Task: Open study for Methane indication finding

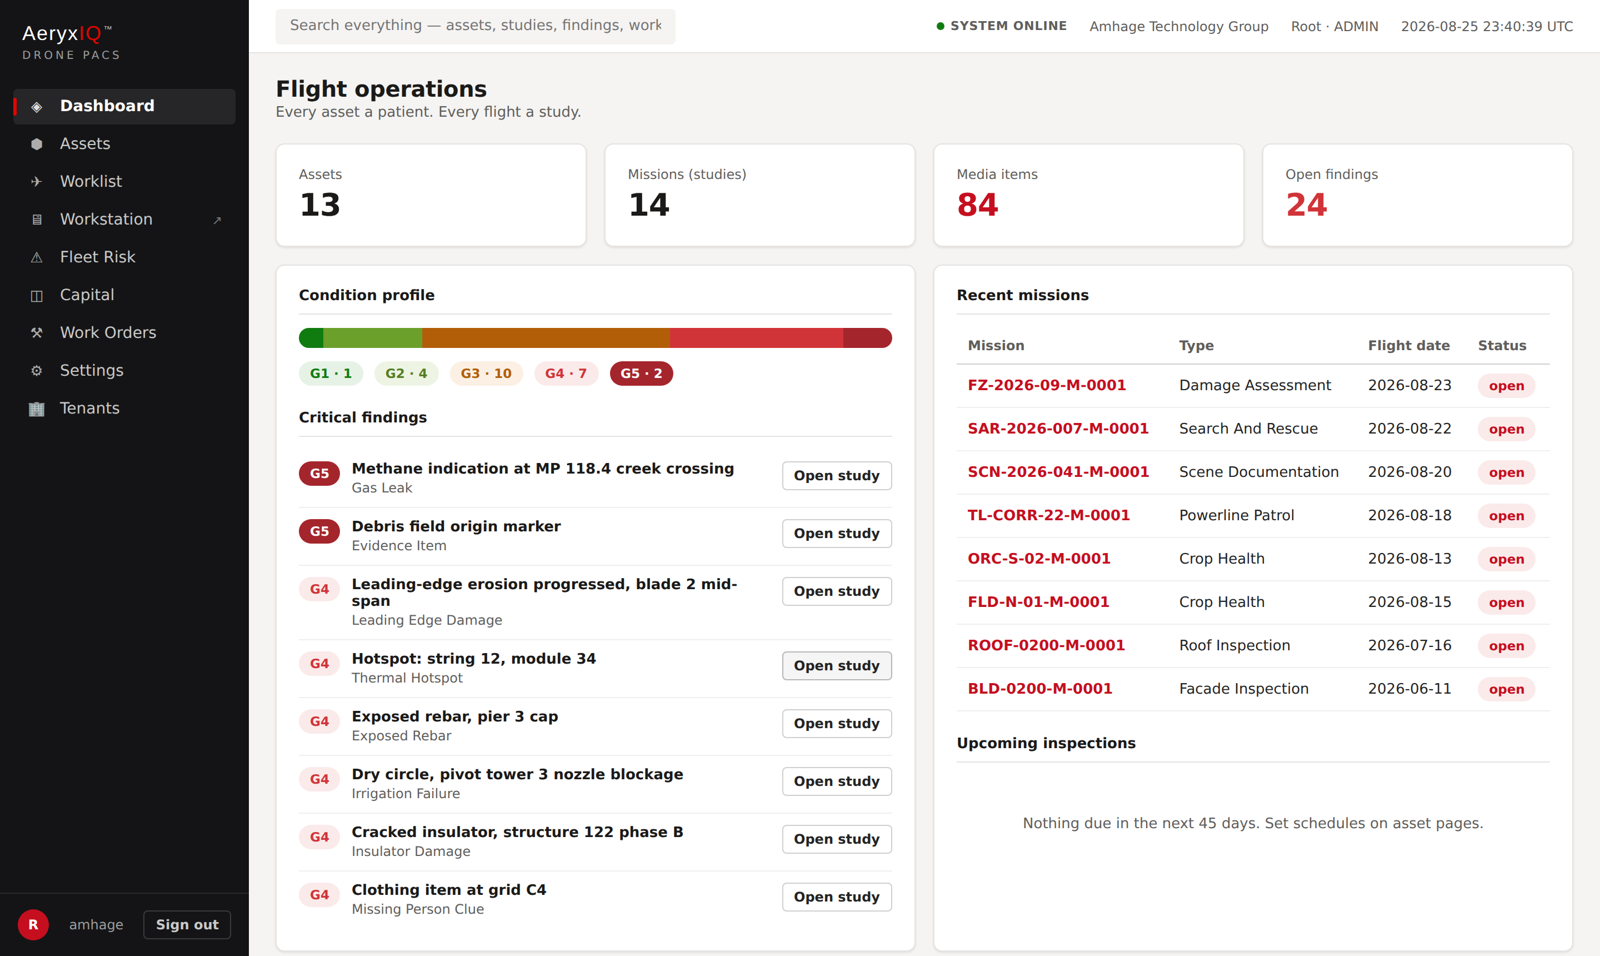Action: [x=836, y=476]
